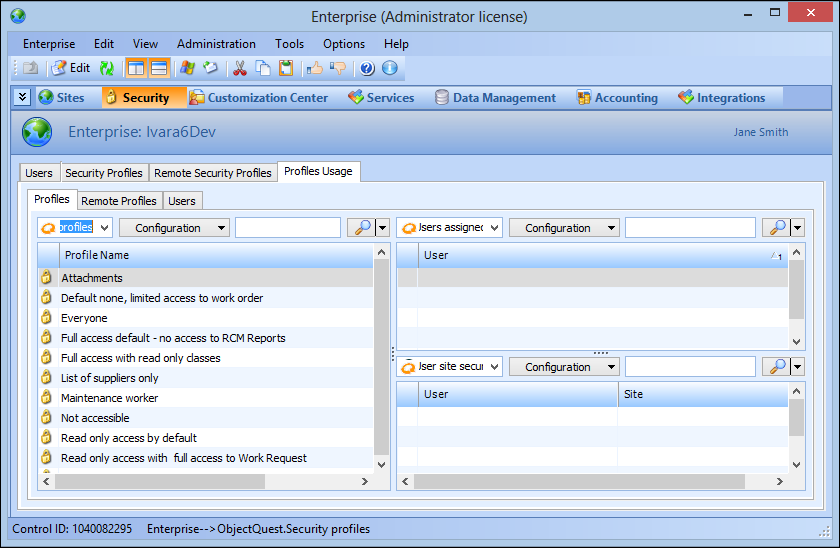Toggle the stacked horizontal layout button
Image resolution: width=840 pixels, height=548 pixels.
pos(159,68)
